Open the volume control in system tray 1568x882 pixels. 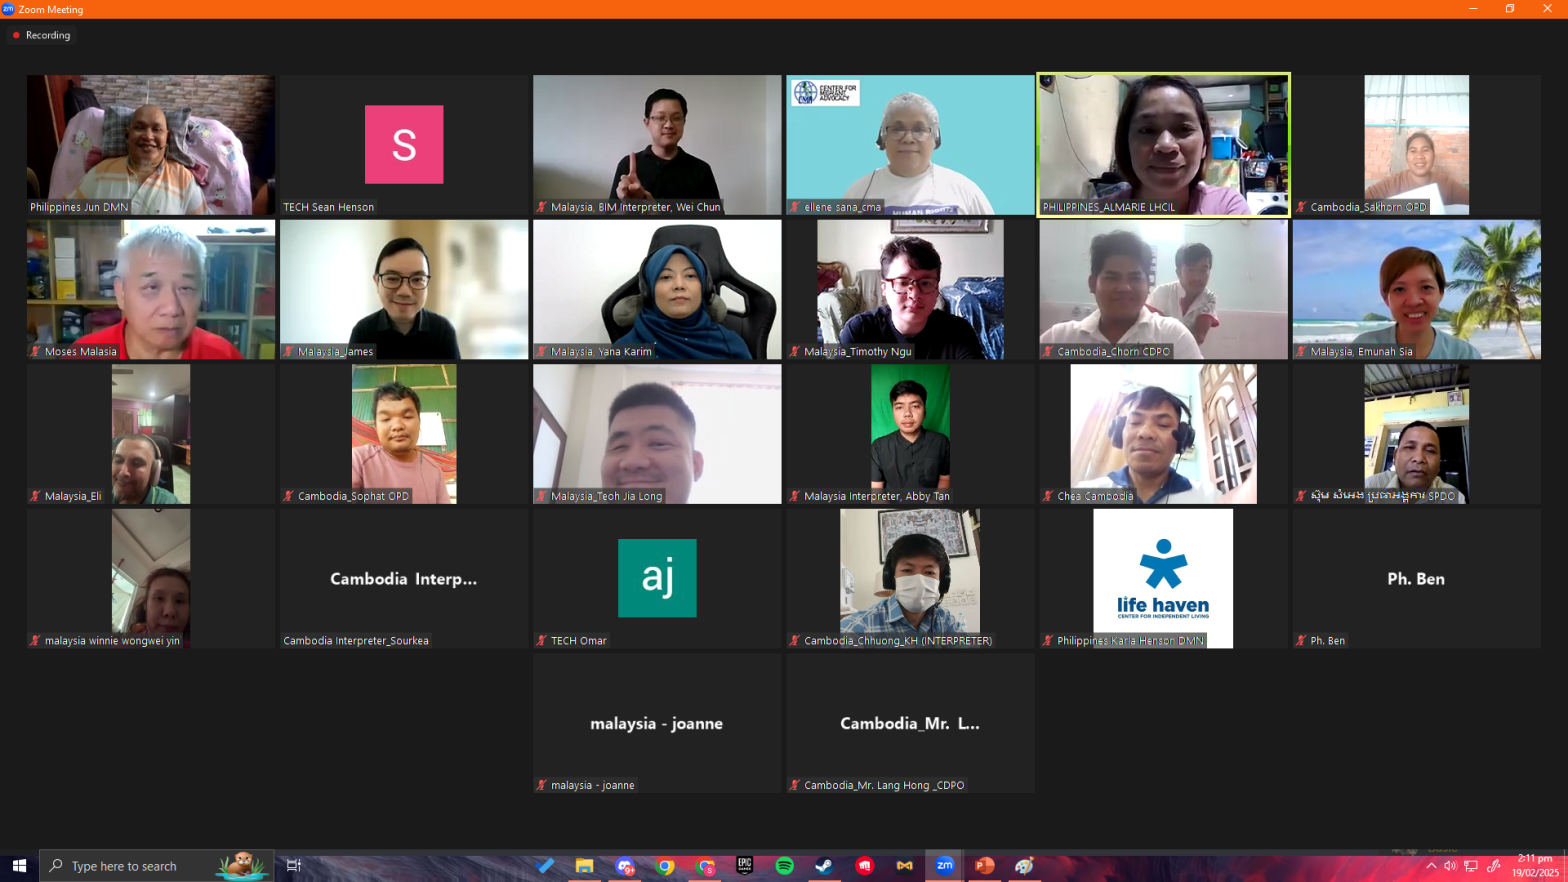click(1450, 866)
